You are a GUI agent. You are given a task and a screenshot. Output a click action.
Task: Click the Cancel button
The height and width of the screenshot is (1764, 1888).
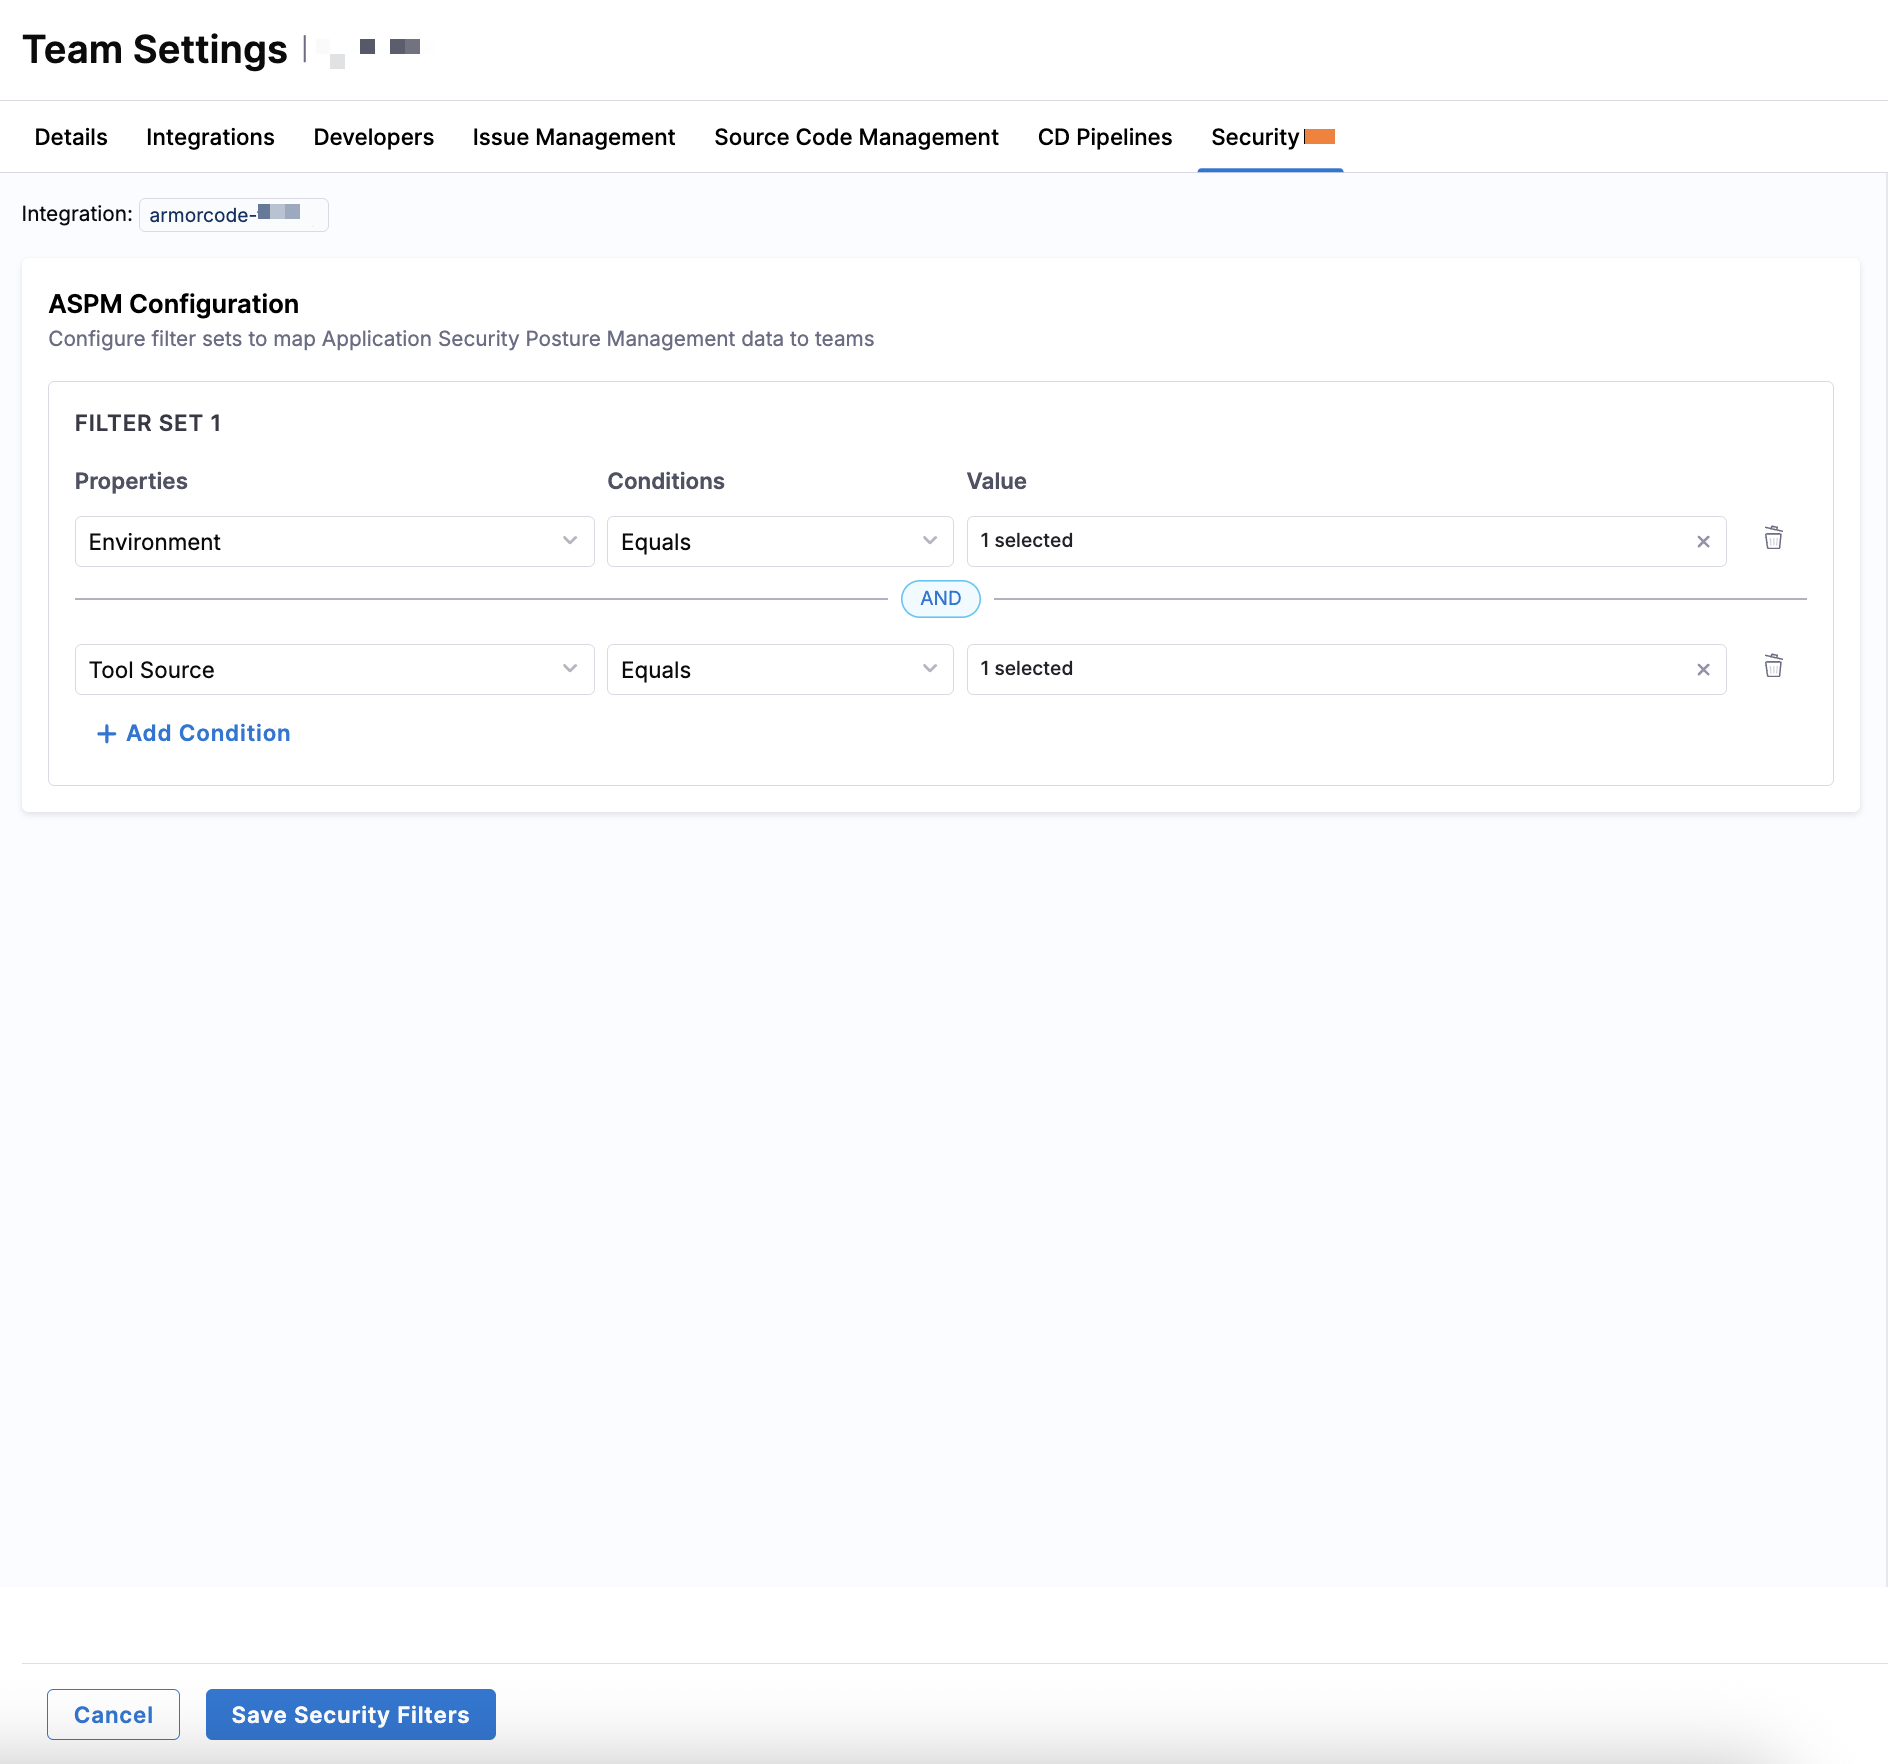click(x=113, y=1715)
